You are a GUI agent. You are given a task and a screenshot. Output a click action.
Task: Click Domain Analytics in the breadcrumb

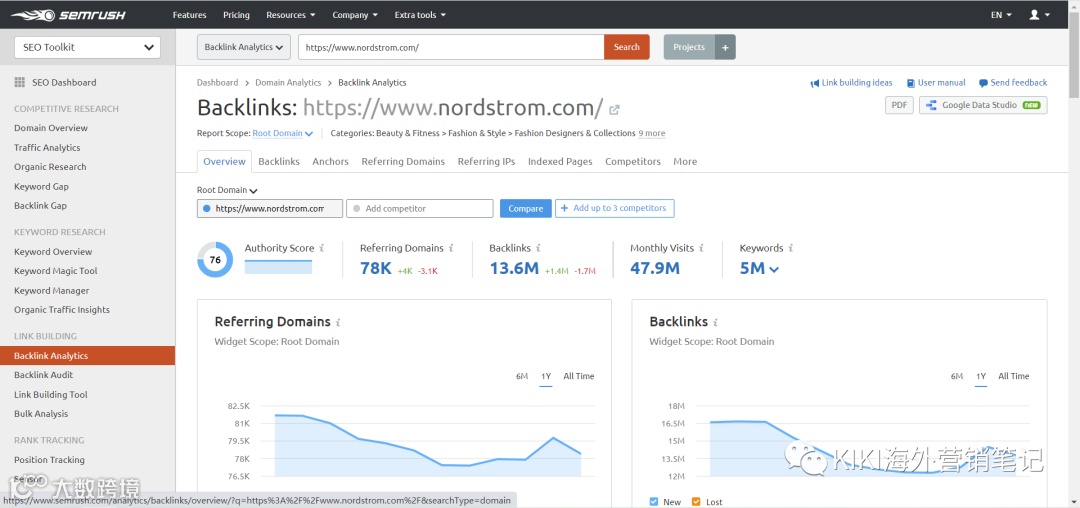point(288,83)
